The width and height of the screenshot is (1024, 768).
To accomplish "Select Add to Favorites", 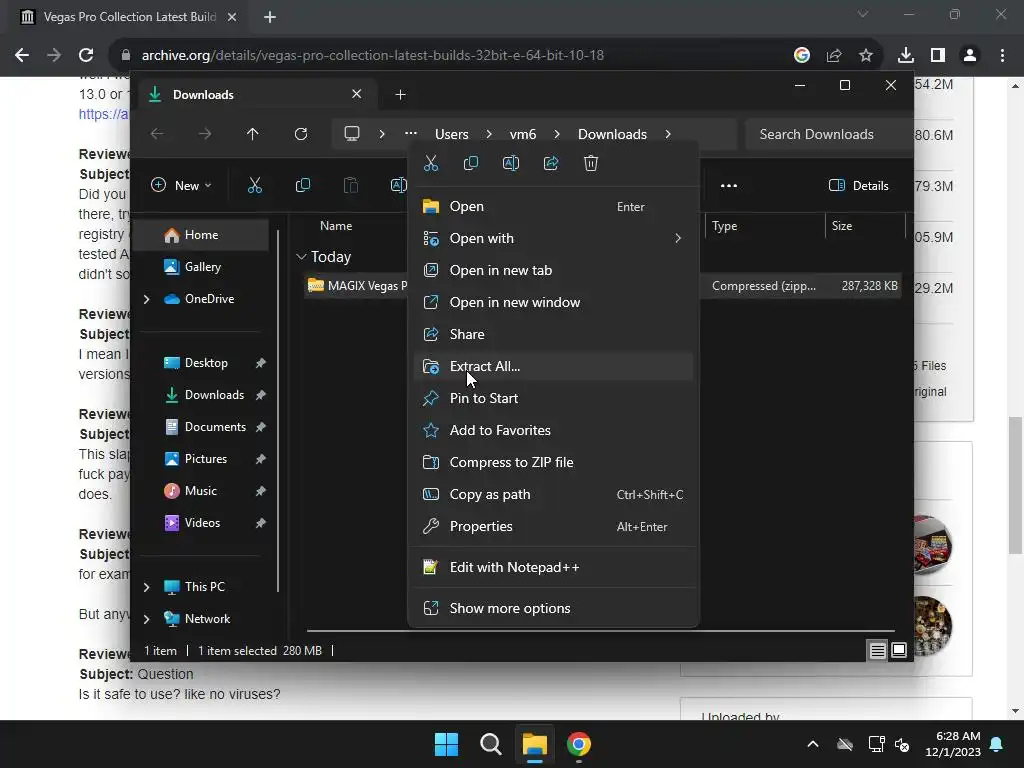I will pos(553,430).
